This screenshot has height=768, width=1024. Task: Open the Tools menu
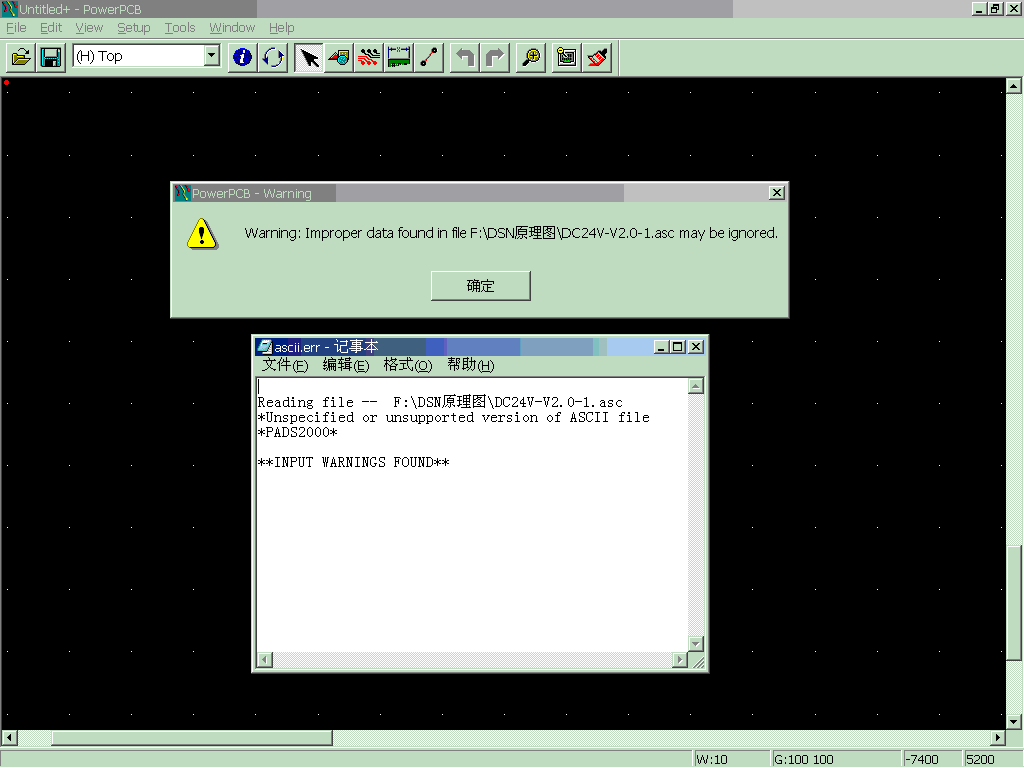click(x=180, y=27)
